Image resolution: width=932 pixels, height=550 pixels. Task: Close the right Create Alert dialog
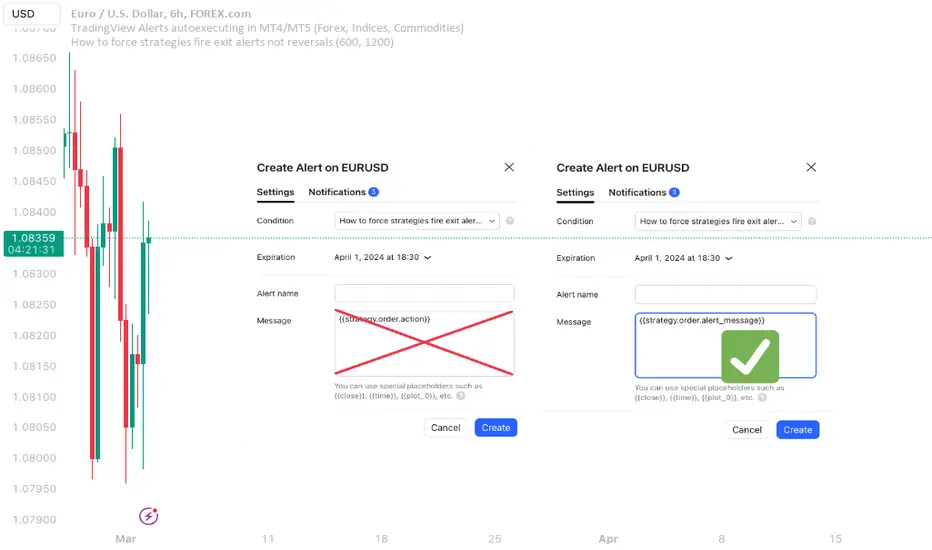tap(811, 168)
